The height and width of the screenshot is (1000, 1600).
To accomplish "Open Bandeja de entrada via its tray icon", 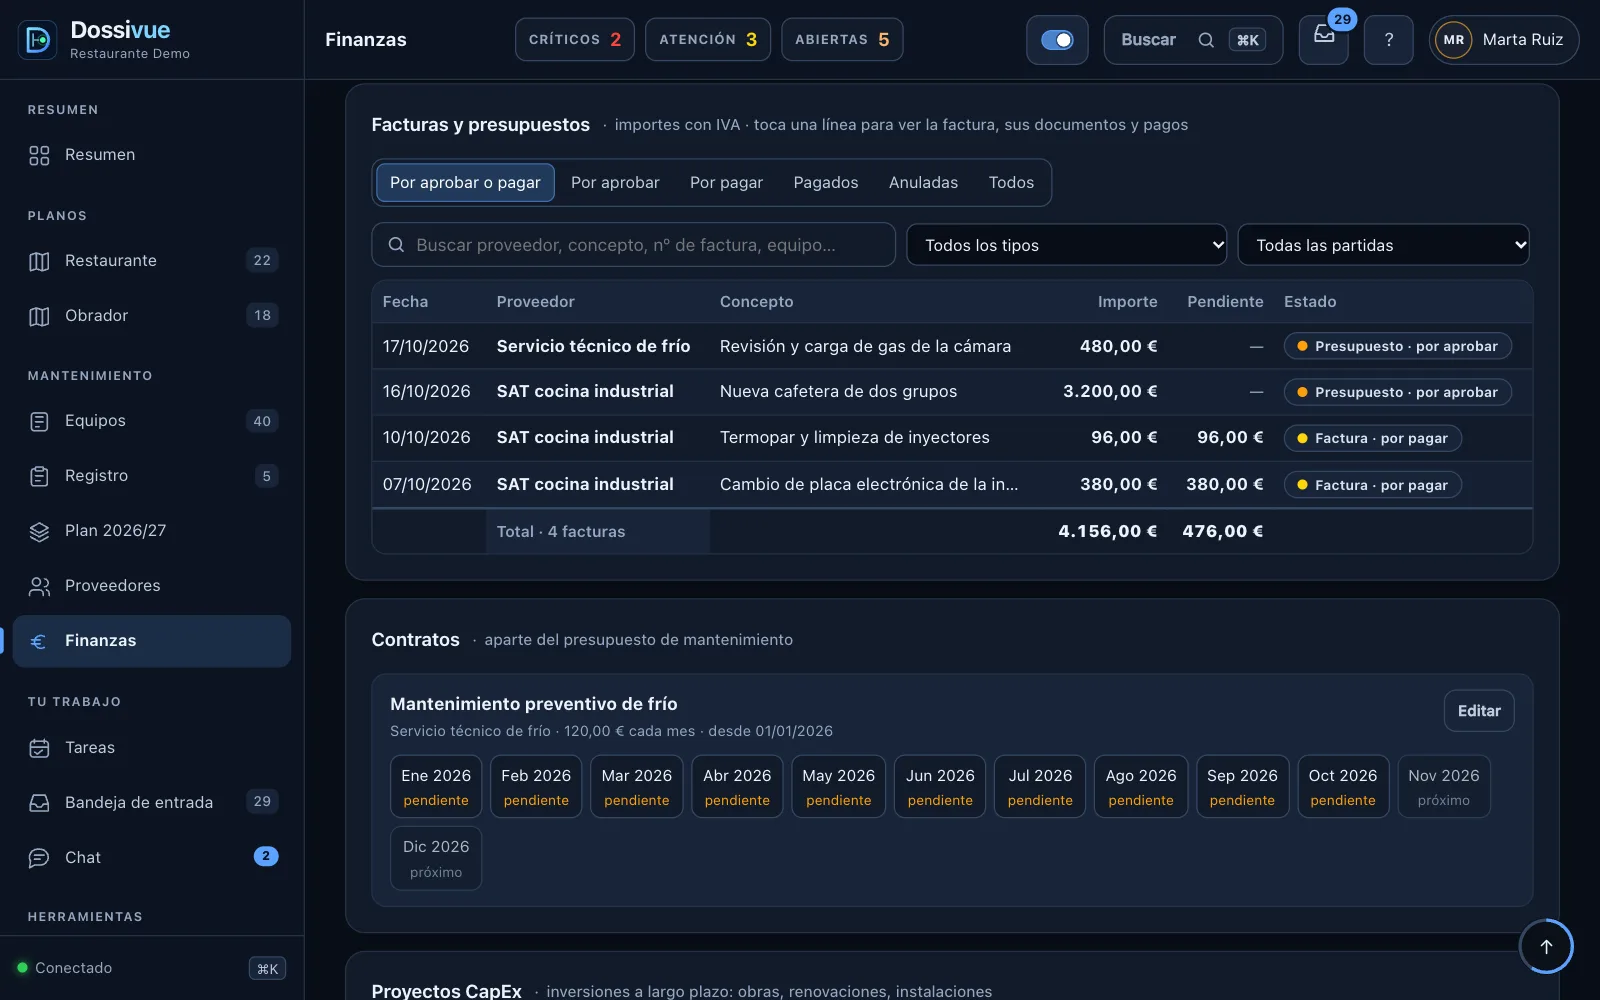I will coord(39,803).
